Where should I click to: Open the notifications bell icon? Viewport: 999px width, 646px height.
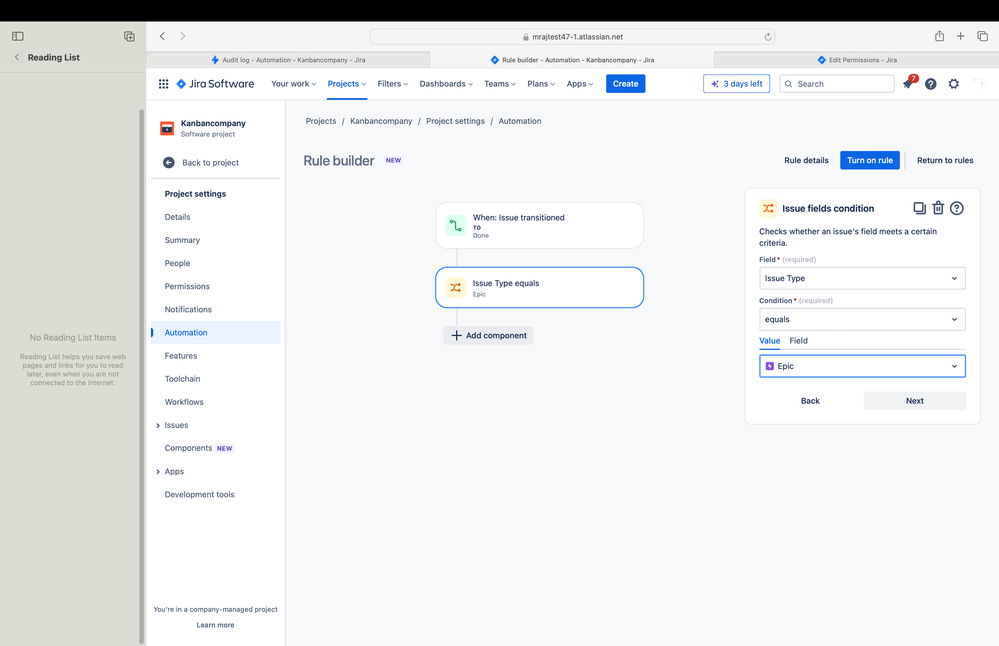908,83
